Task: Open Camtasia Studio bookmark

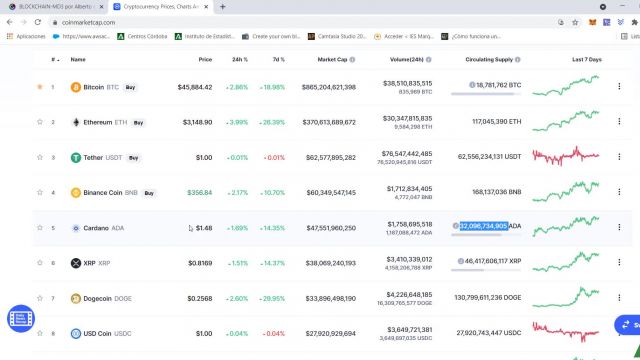Action: pyautogui.click(x=338, y=36)
